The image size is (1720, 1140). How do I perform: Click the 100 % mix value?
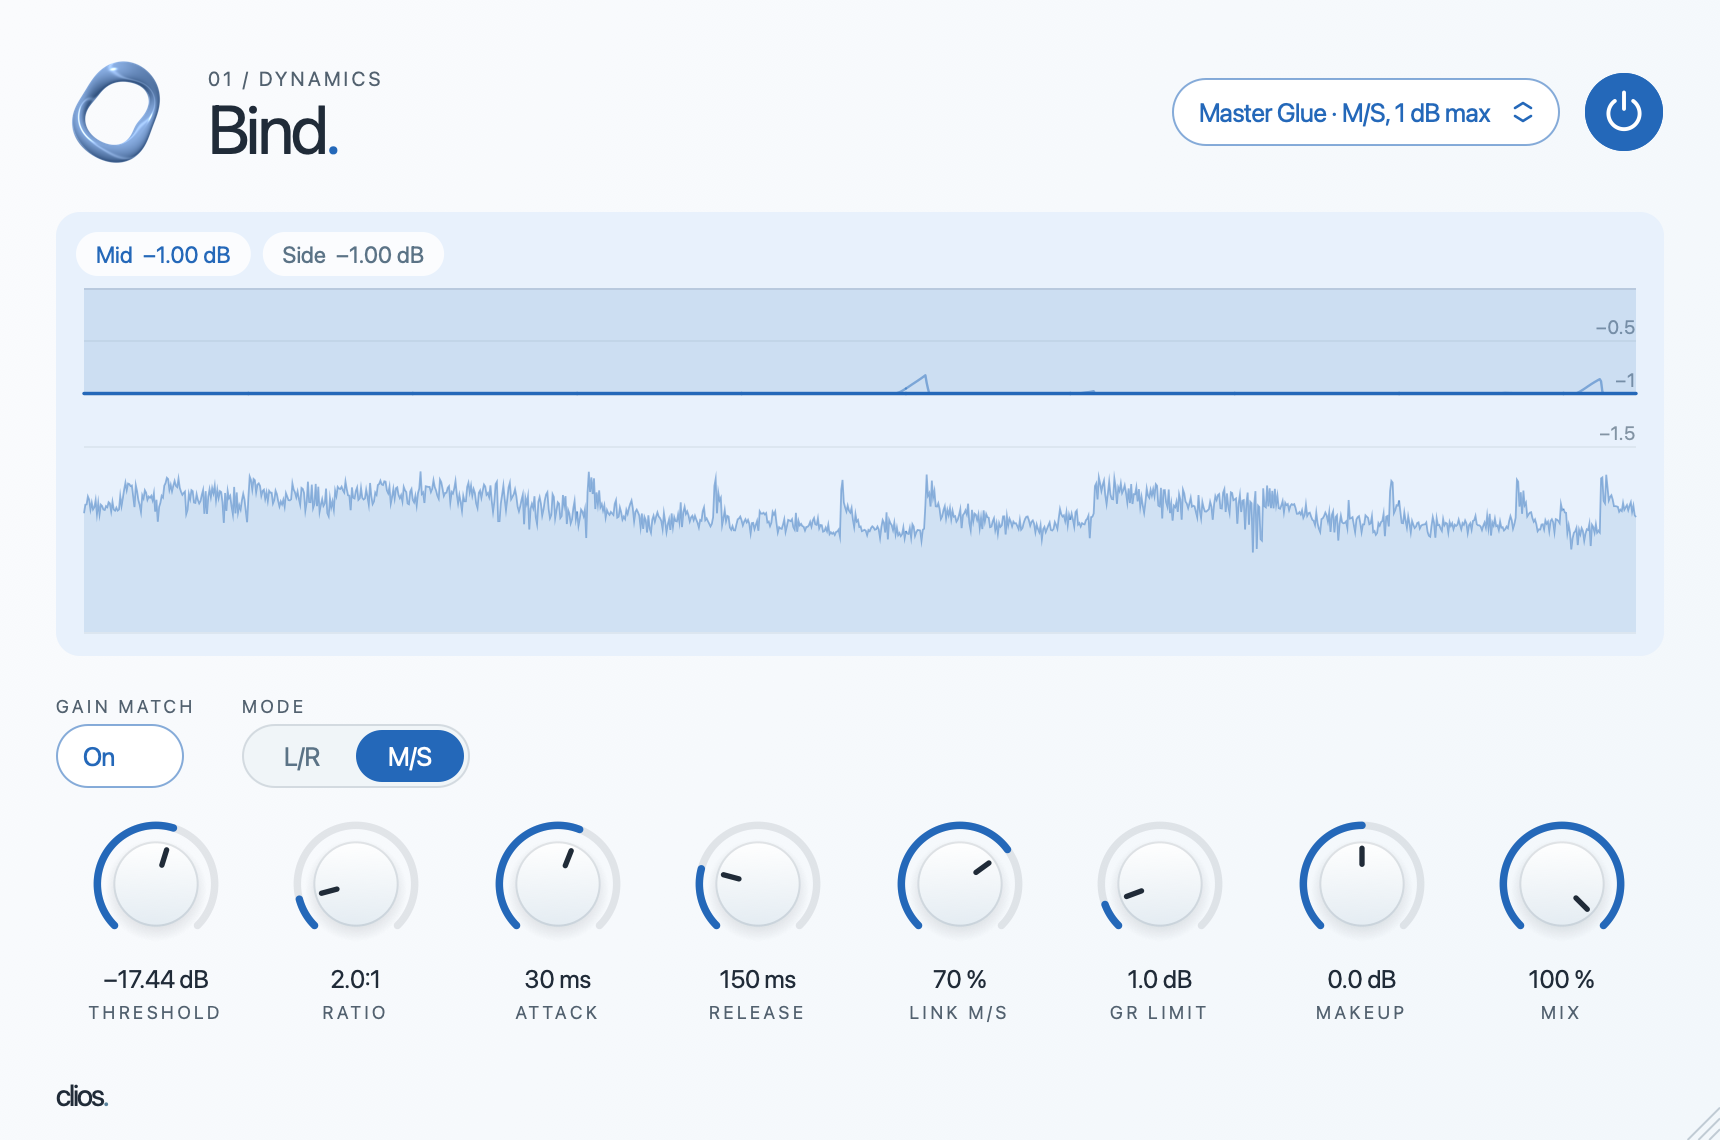click(1561, 979)
